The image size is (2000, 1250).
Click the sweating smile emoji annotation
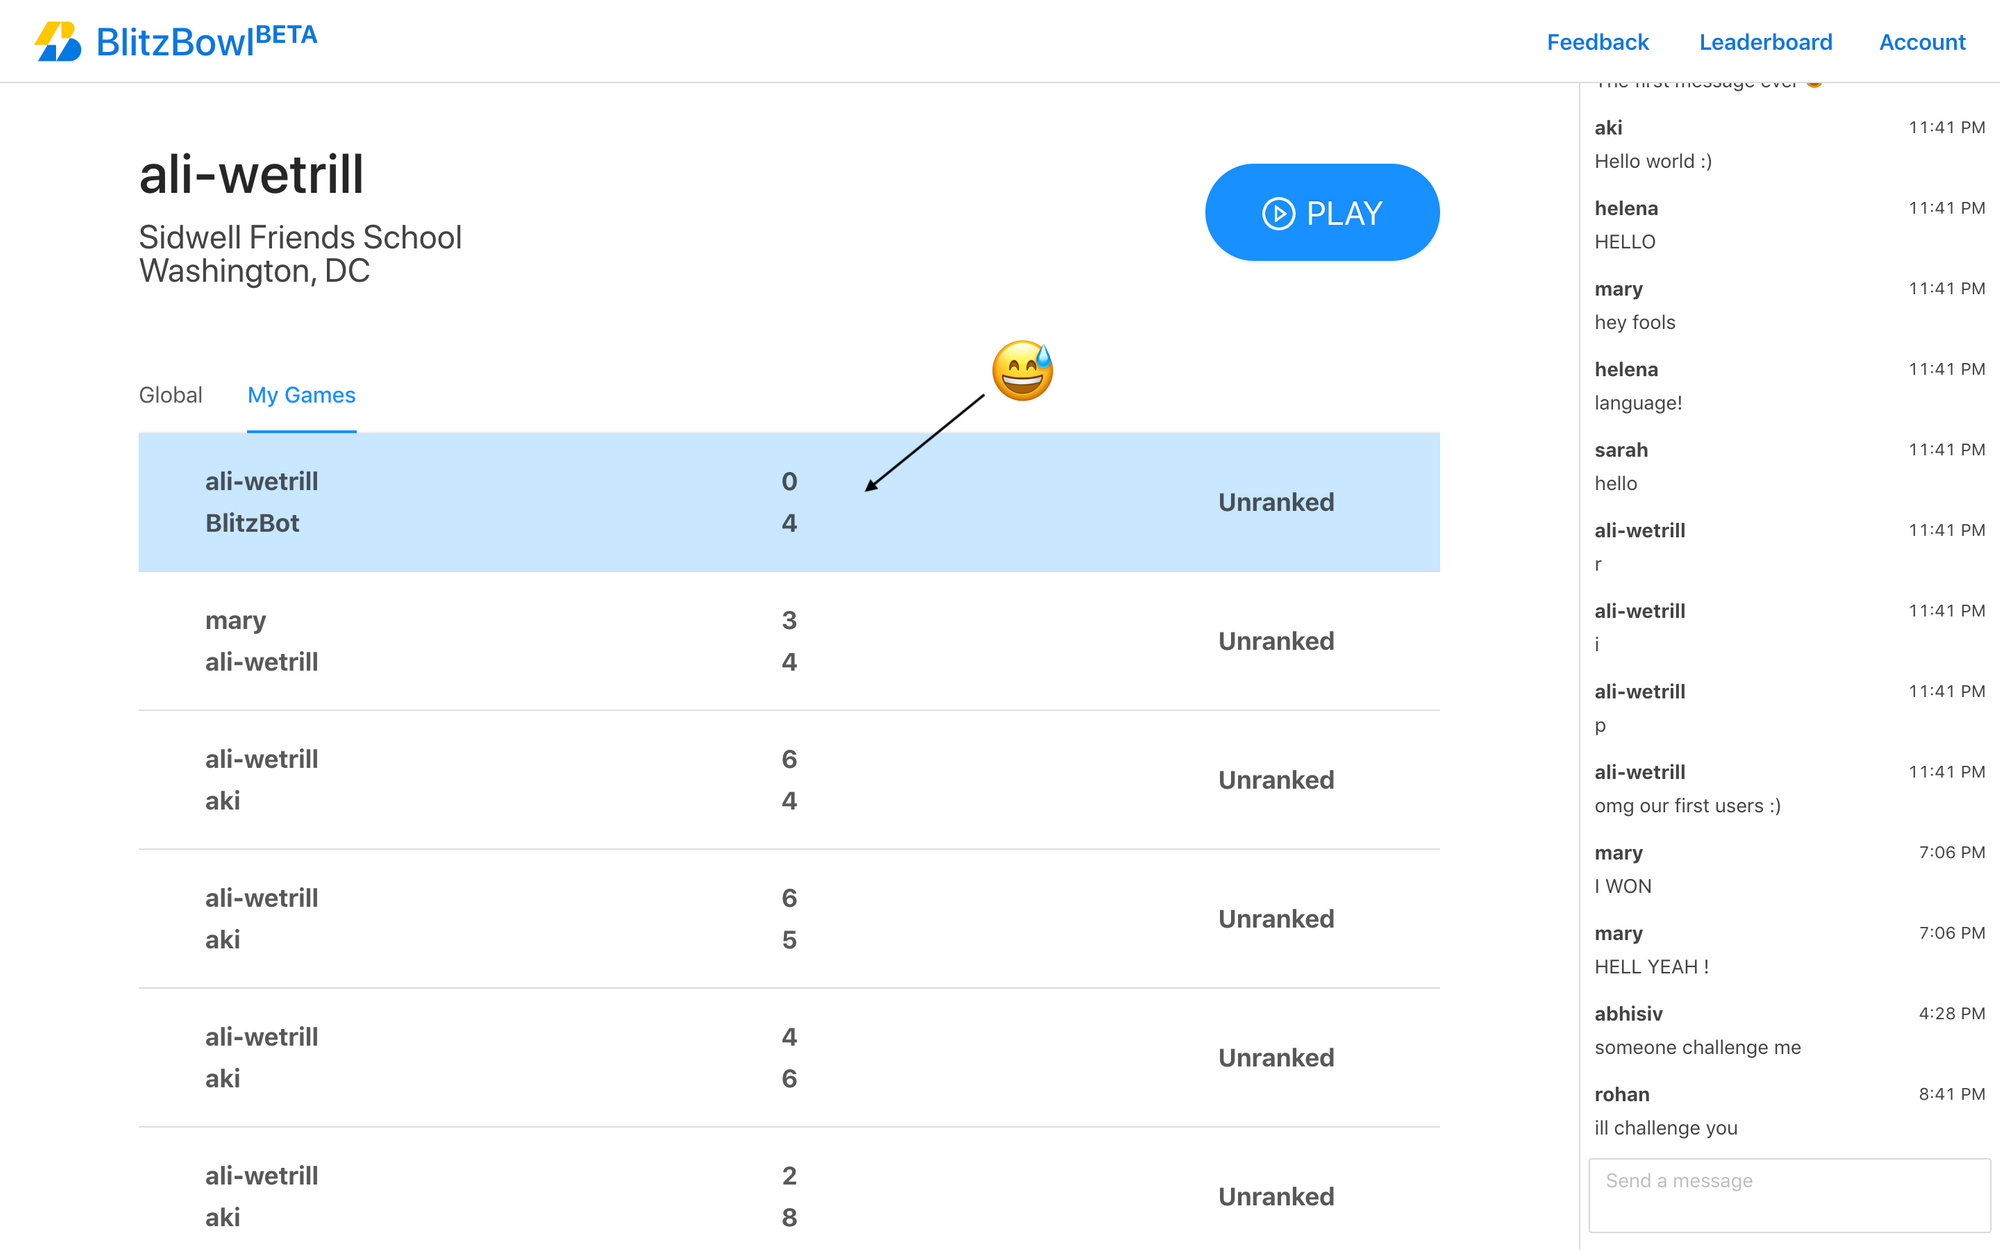point(1022,371)
